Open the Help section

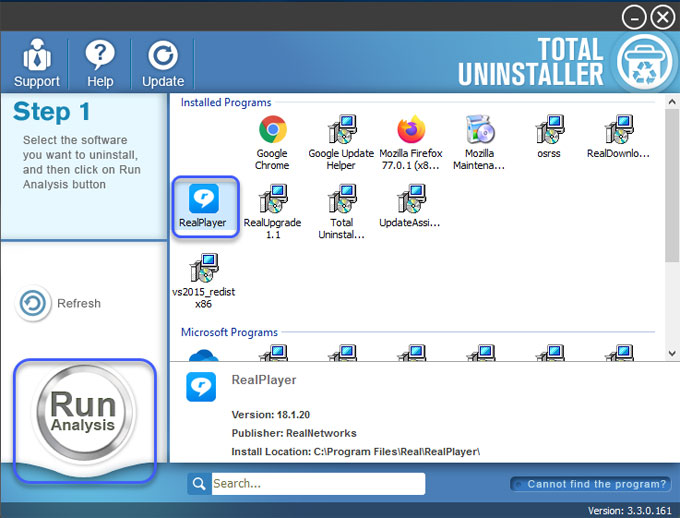click(100, 63)
